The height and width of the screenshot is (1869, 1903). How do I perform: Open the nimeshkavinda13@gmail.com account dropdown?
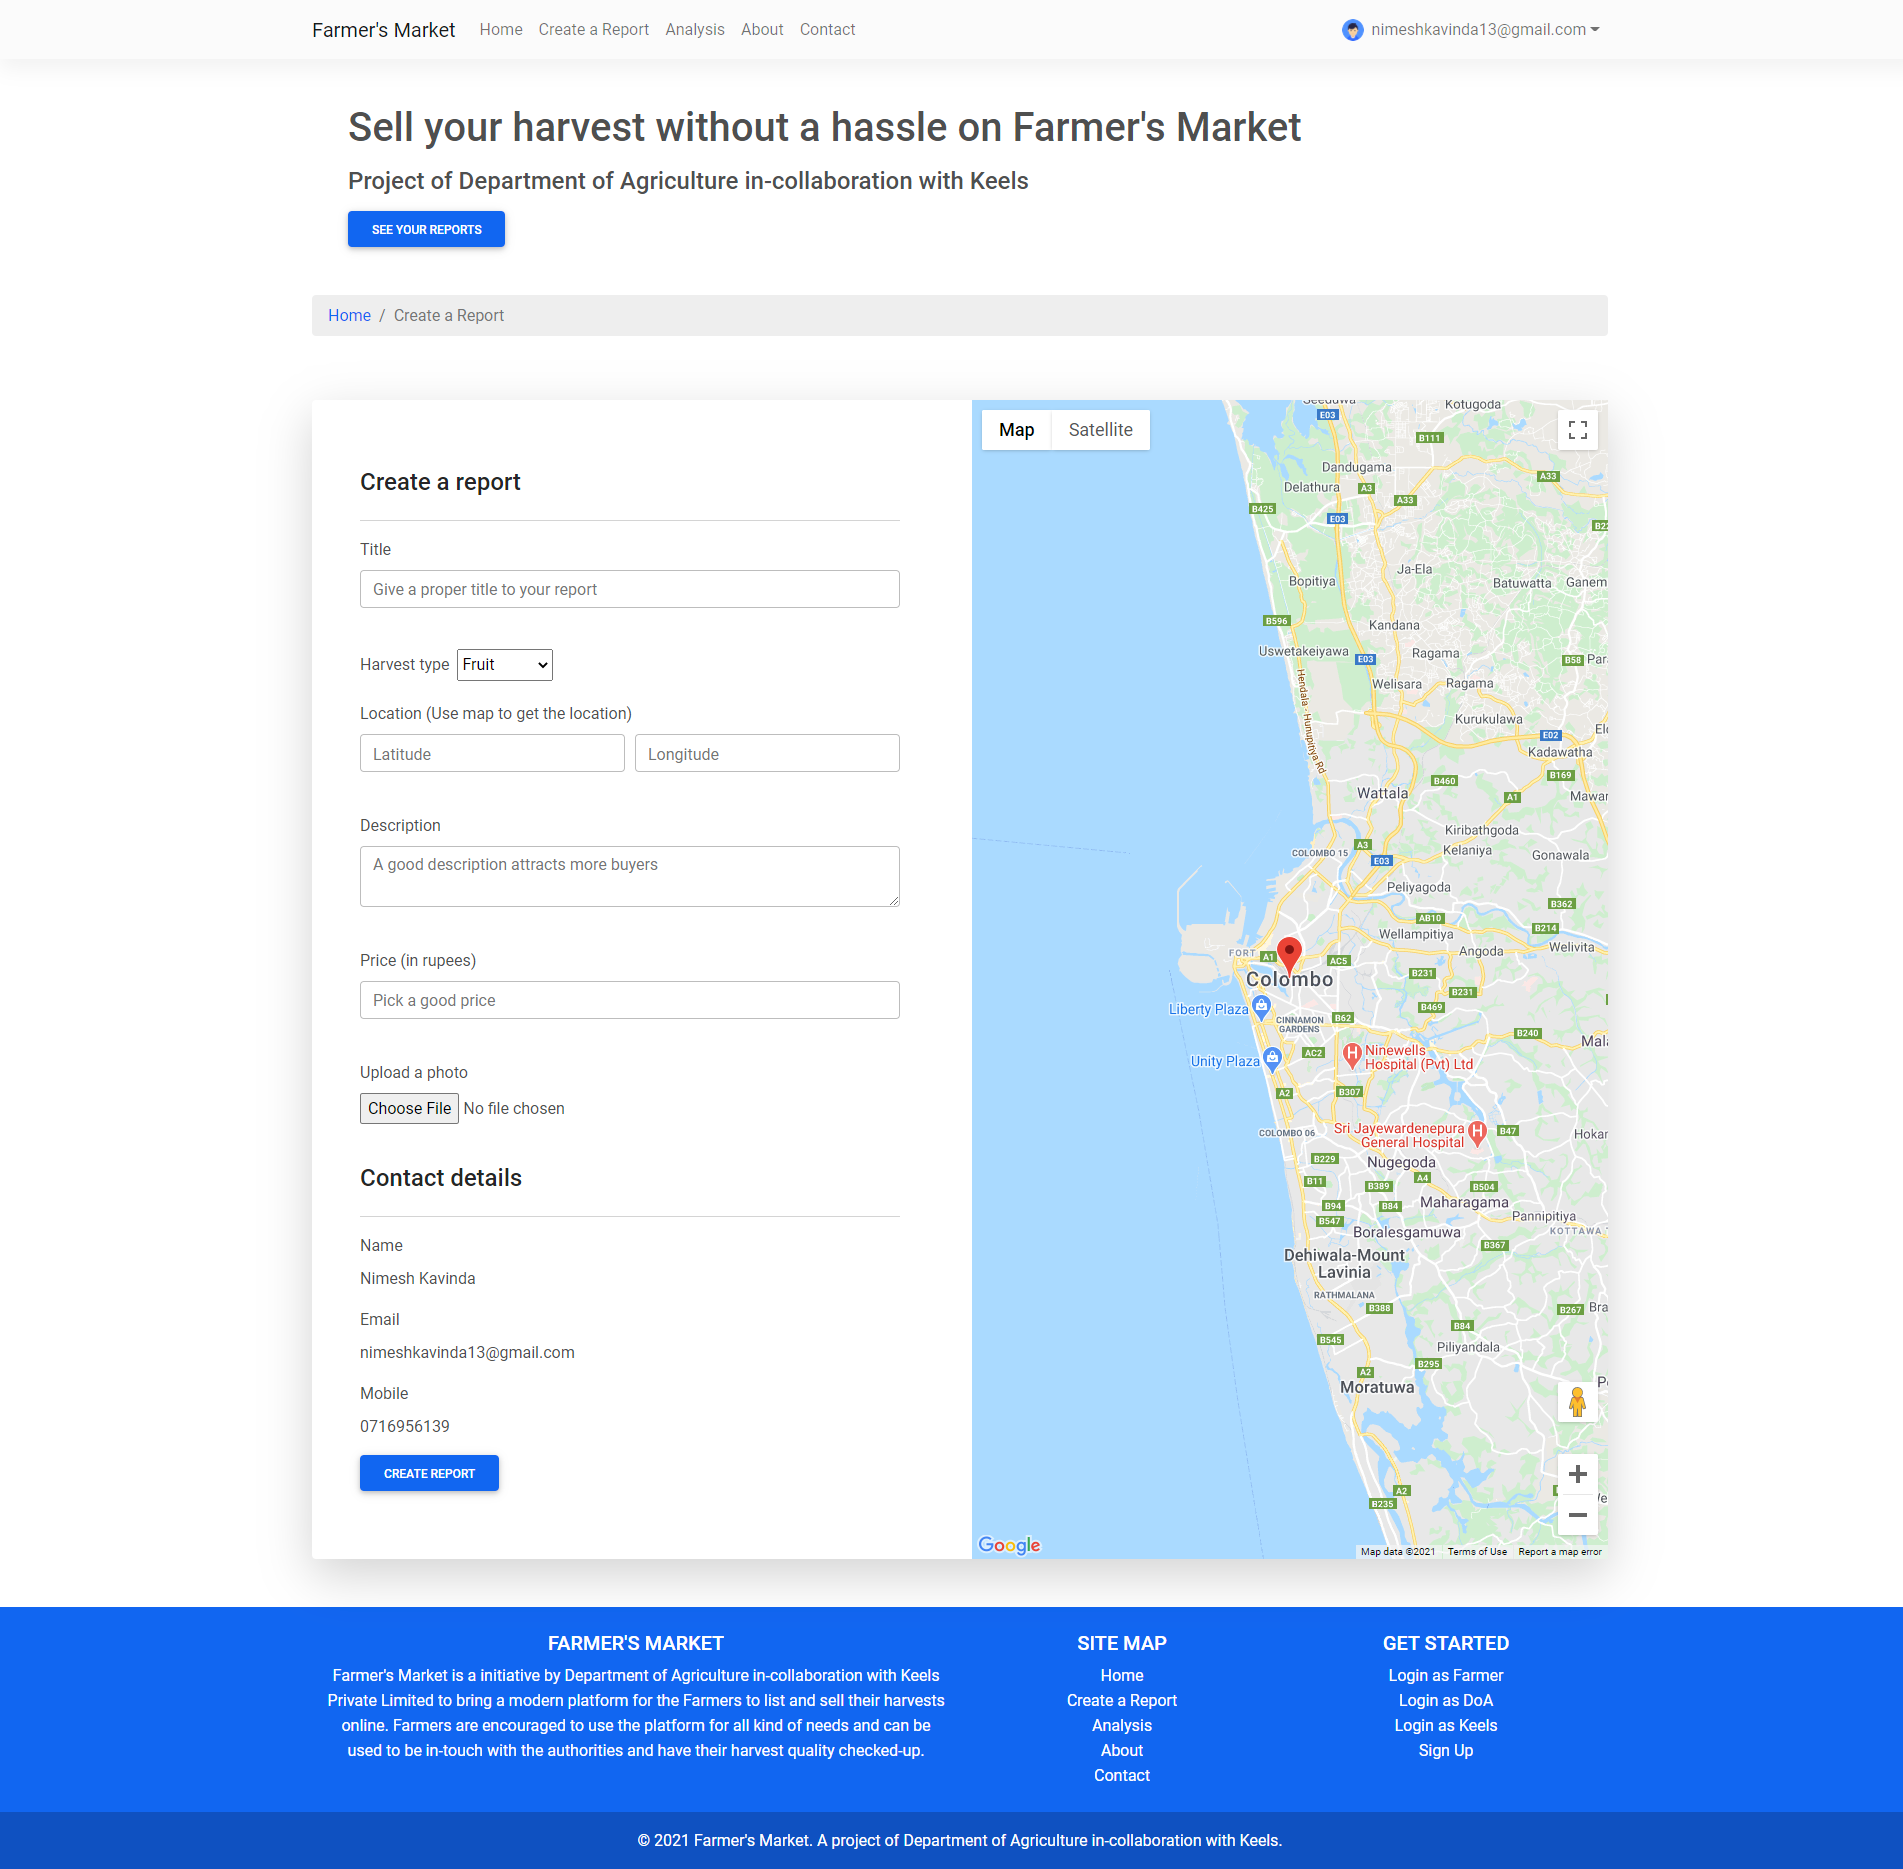pos(1484,30)
